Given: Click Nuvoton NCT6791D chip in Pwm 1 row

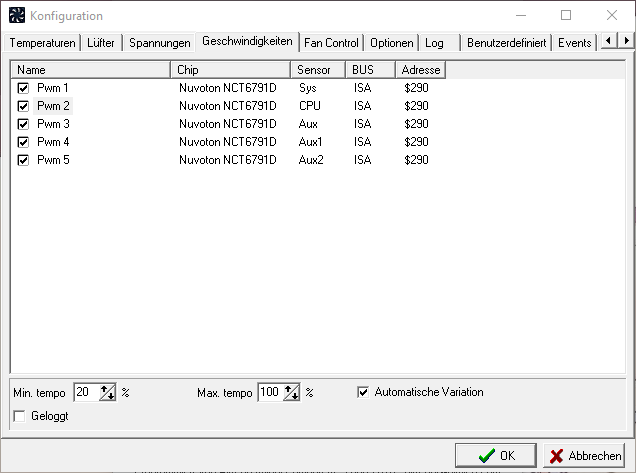Looking at the screenshot, I should point(228,88).
